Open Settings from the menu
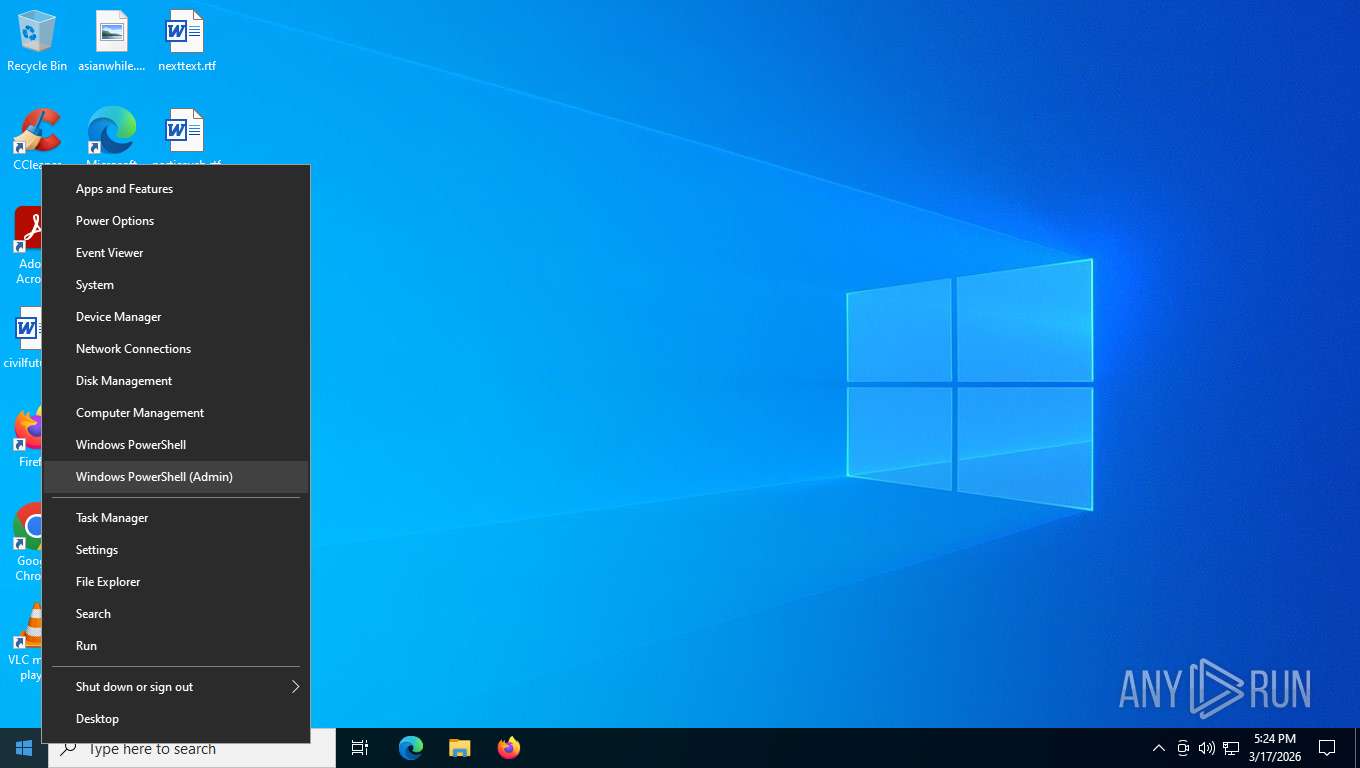 coord(176,550)
